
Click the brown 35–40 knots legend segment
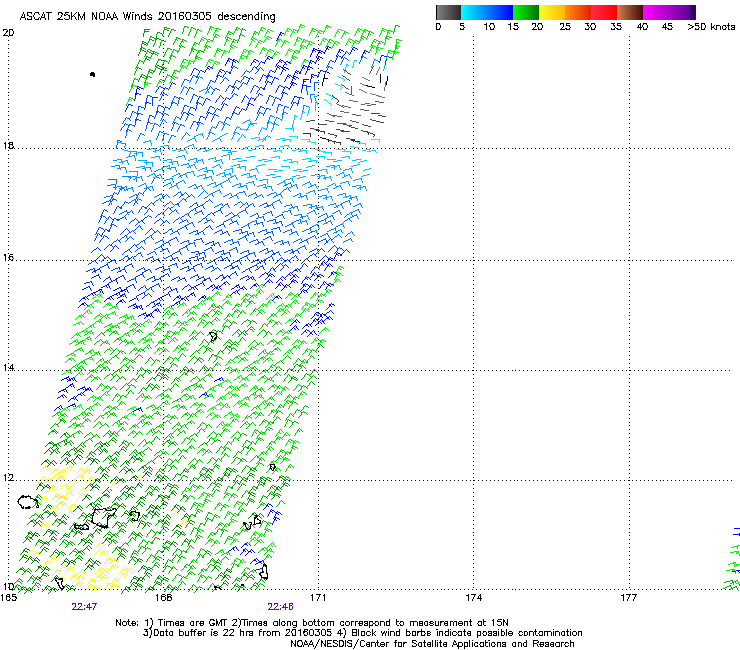click(x=630, y=12)
